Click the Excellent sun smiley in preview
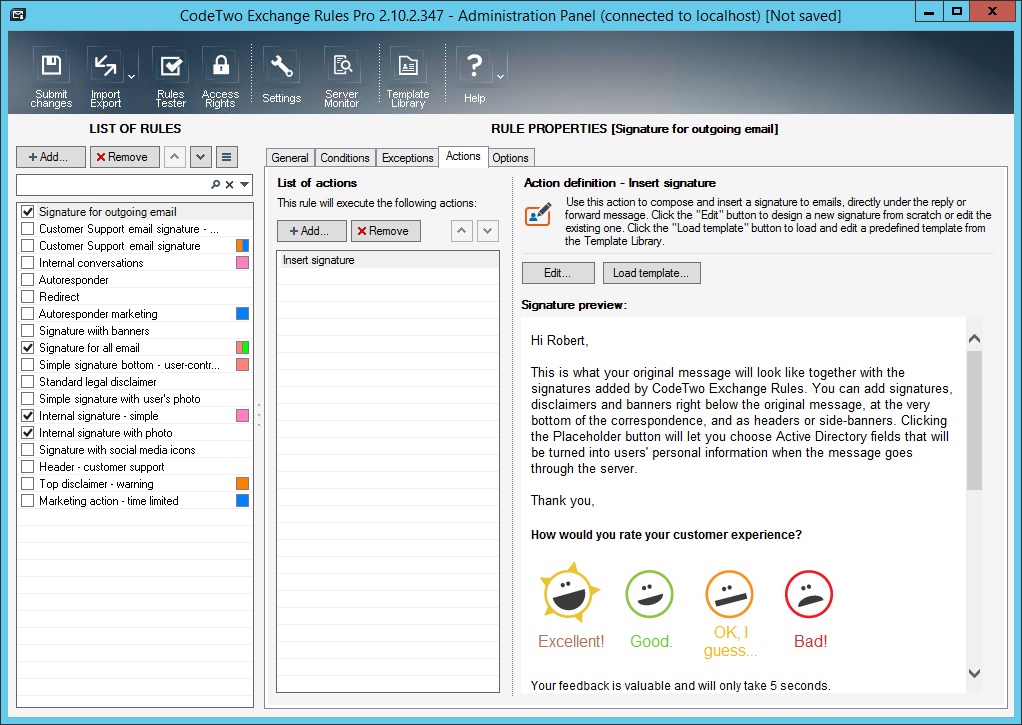The width and height of the screenshot is (1022, 725). pyautogui.click(x=569, y=592)
